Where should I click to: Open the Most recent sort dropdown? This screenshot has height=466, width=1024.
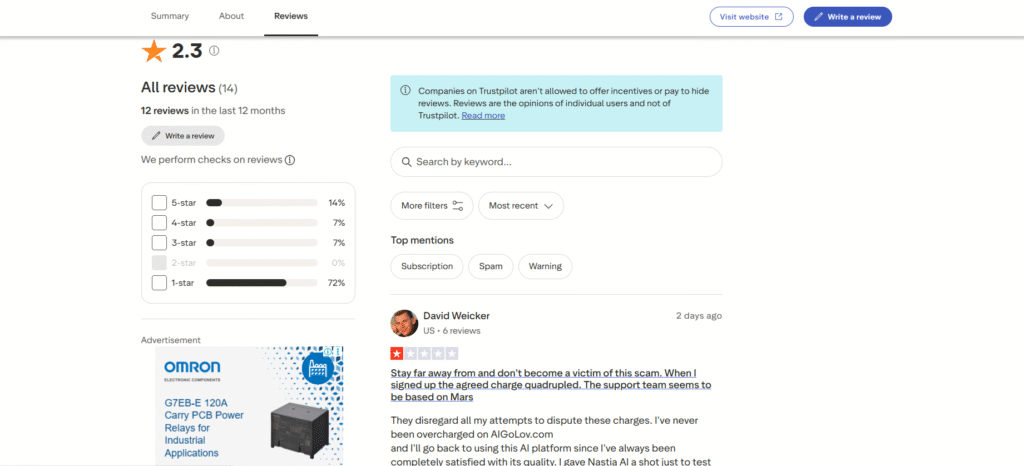[x=521, y=206]
